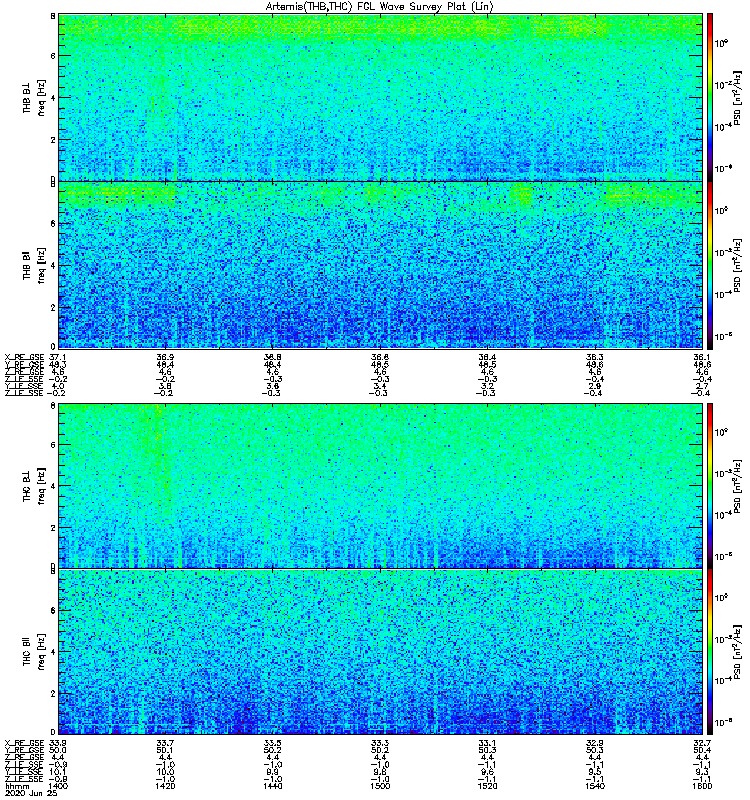Click the THB B⊥ freq [Hz] axis label
The height and width of the screenshot is (800, 750).
tap(34, 97)
